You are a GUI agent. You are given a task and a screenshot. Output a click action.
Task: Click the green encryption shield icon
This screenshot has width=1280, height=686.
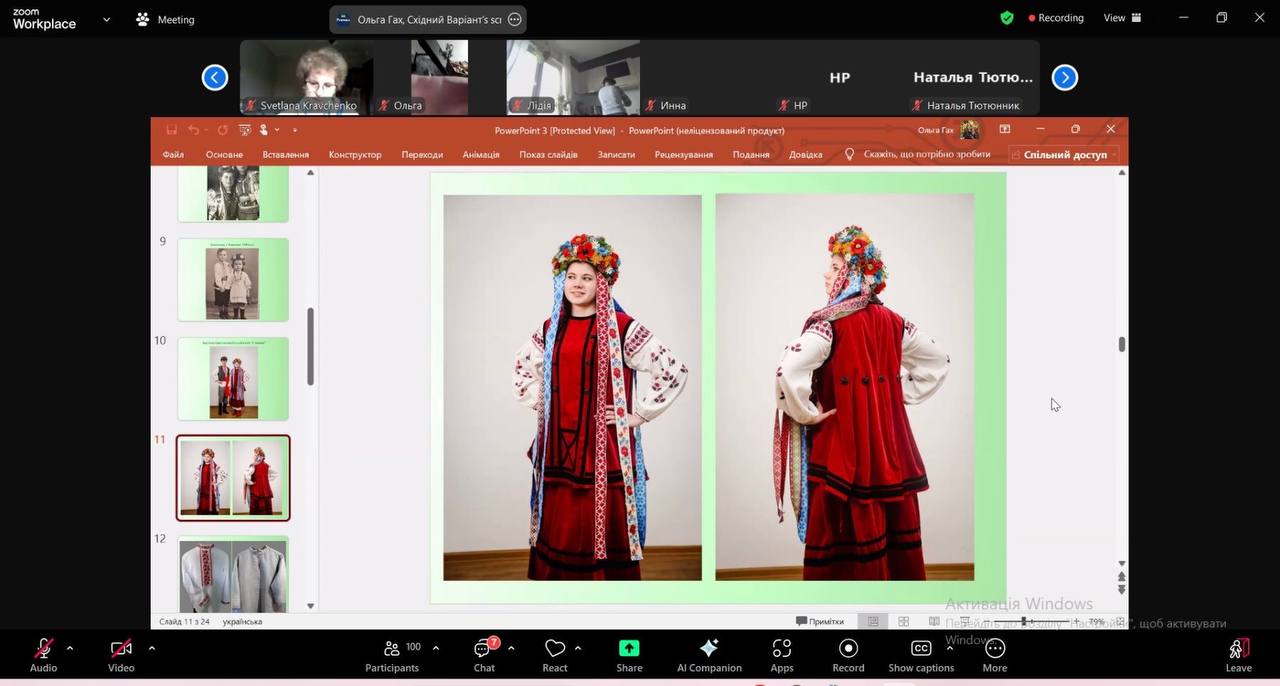pos(1007,18)
